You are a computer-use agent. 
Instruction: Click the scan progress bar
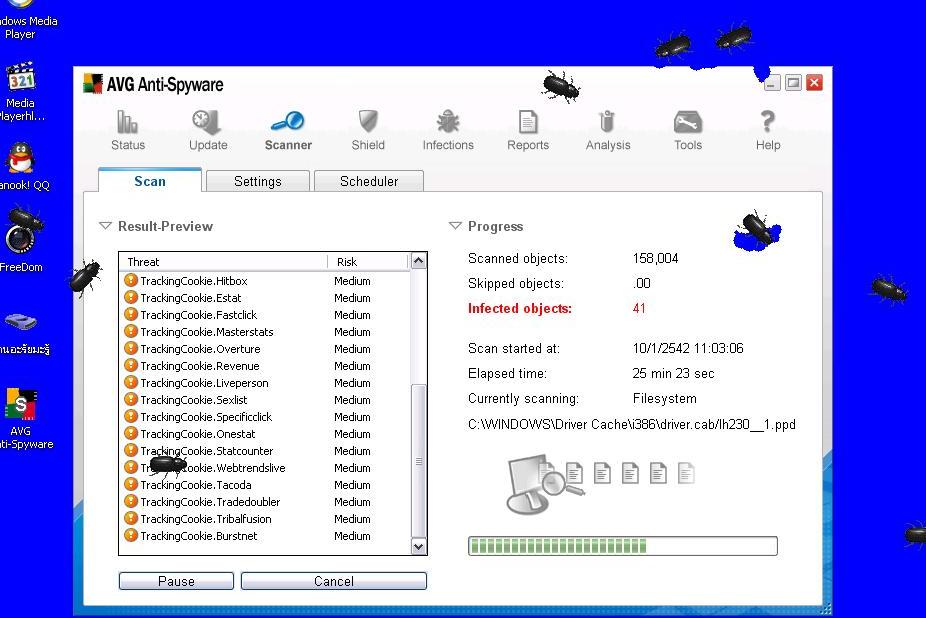pos(622,546)
